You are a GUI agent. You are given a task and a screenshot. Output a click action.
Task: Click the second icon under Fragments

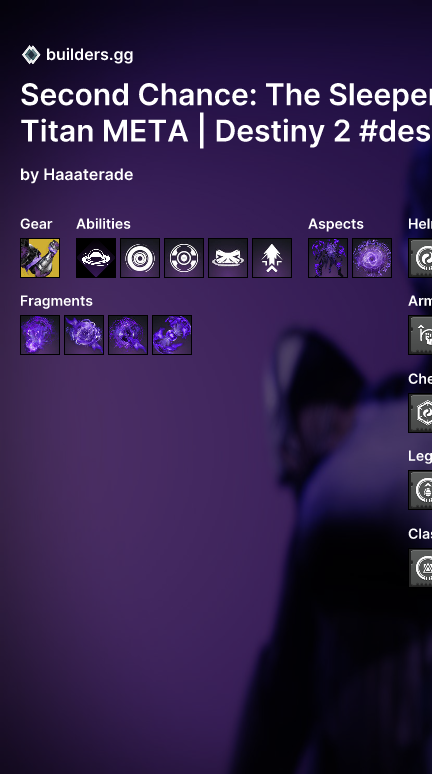(84, 335)
